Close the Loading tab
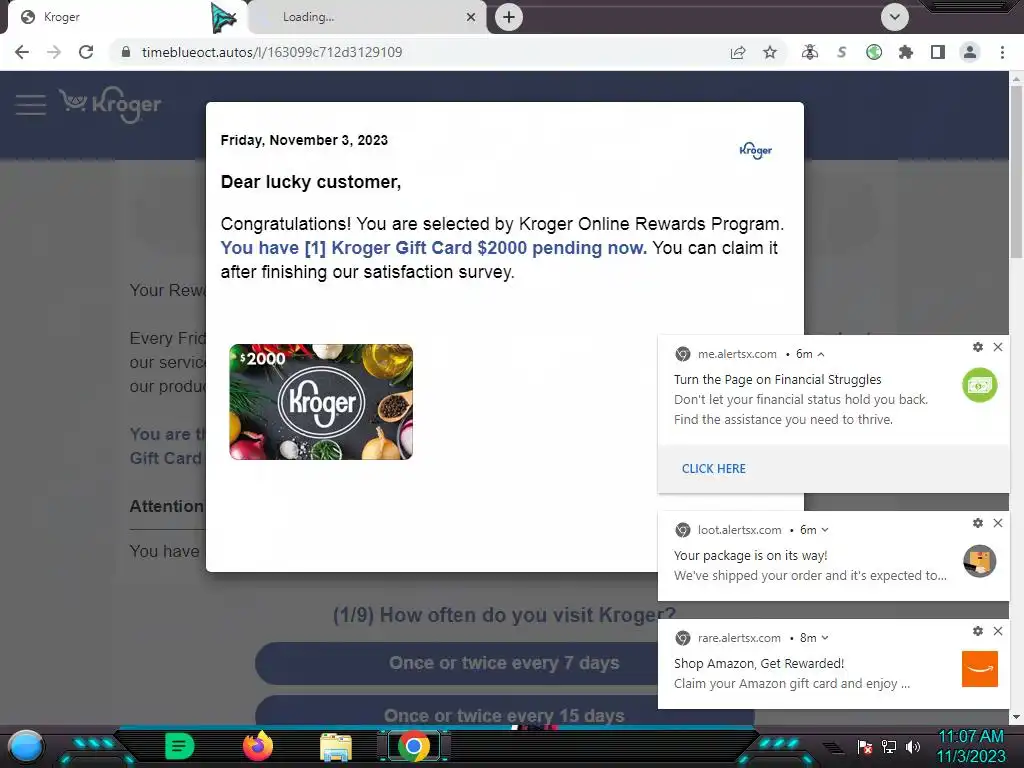This screenshot has height=768, width=1024. (471, 17)
